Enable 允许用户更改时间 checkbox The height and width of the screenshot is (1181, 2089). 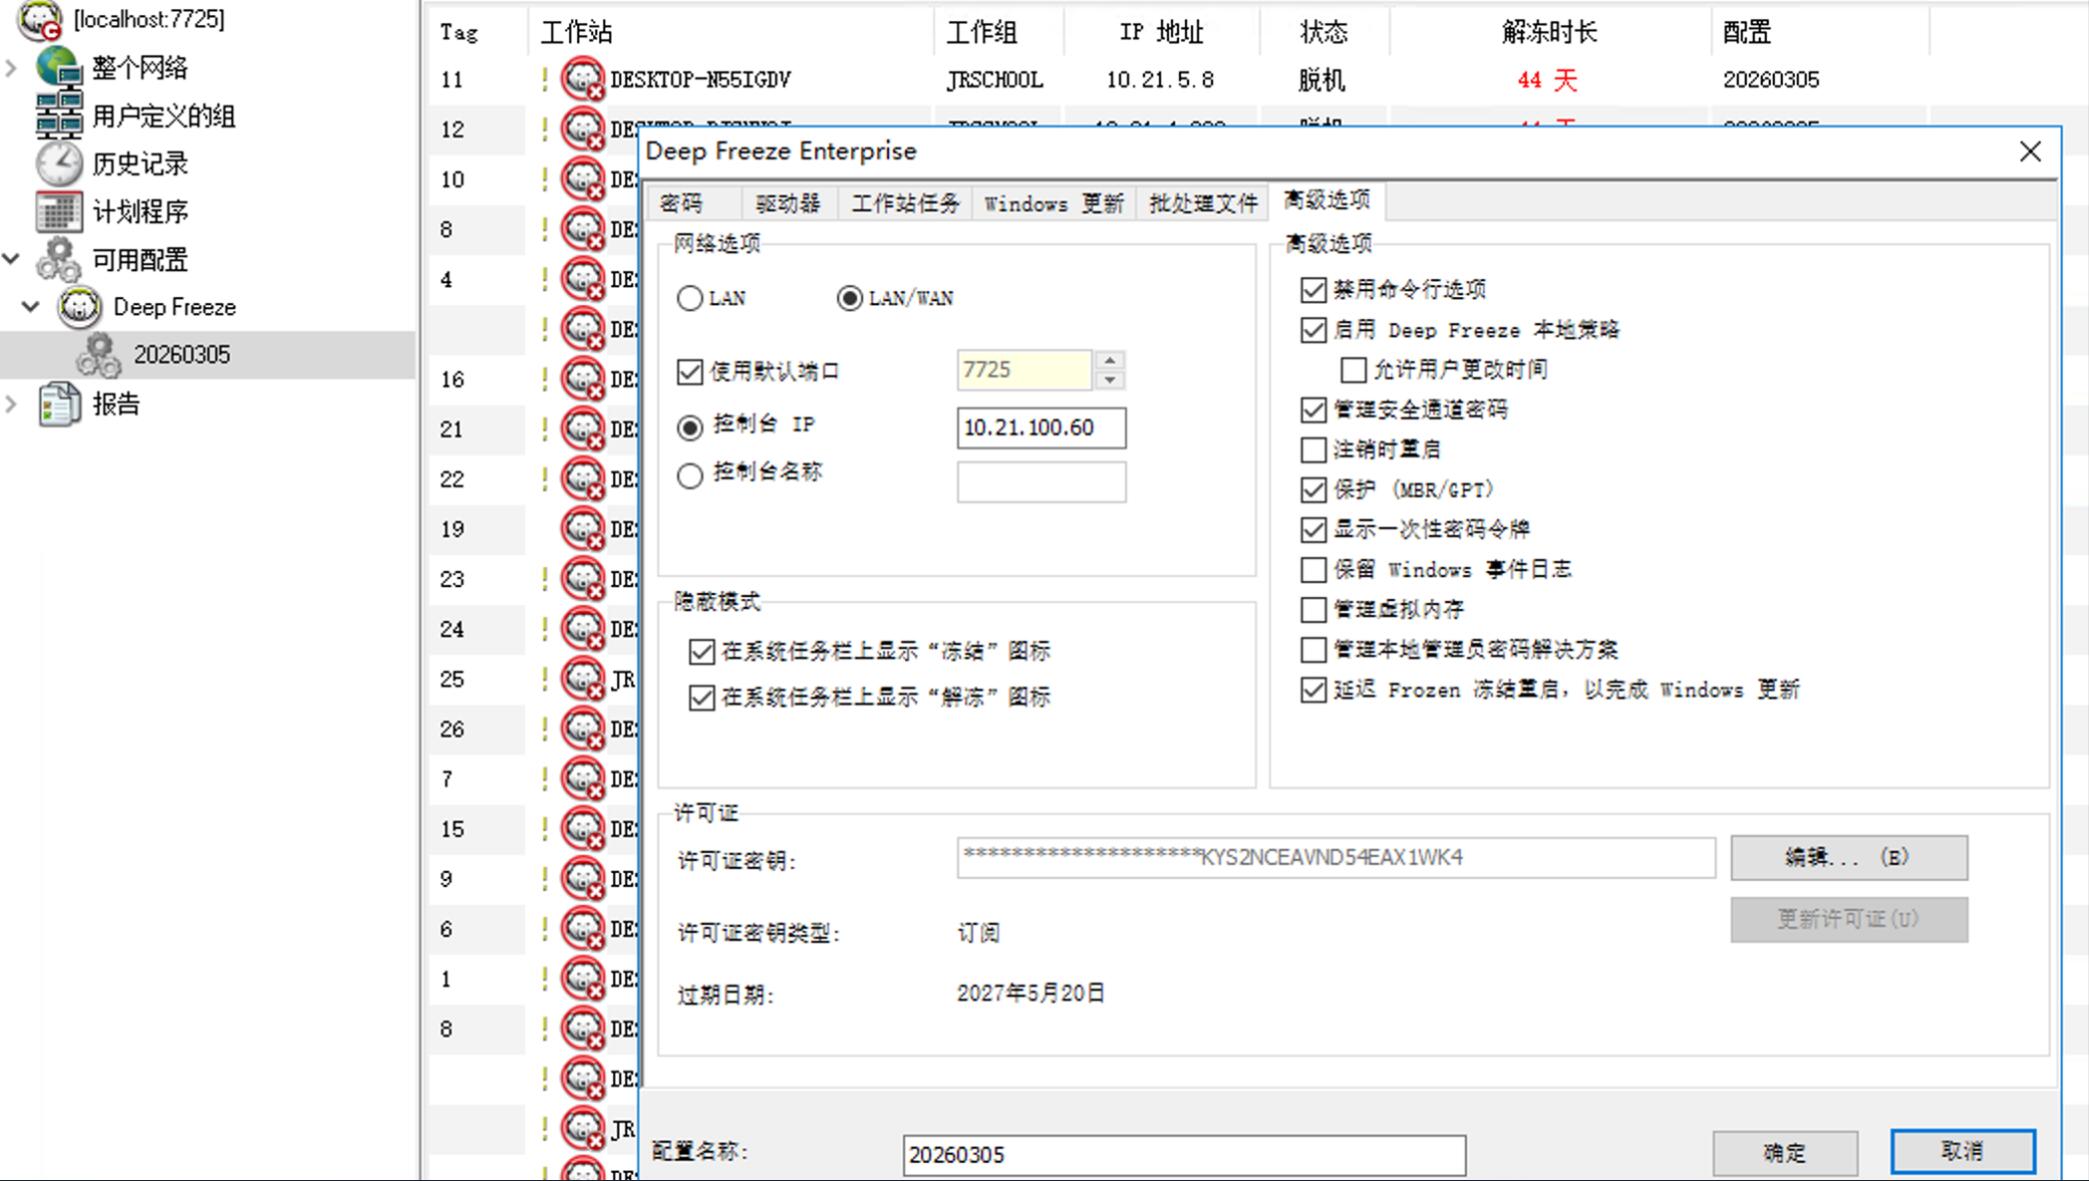tap(1353, 370)
